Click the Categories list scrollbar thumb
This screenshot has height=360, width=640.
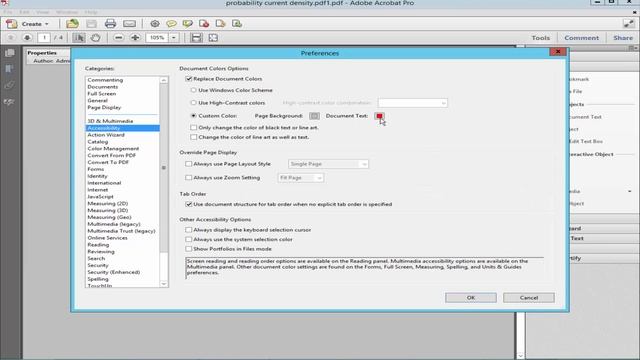(x=164, y=168)
